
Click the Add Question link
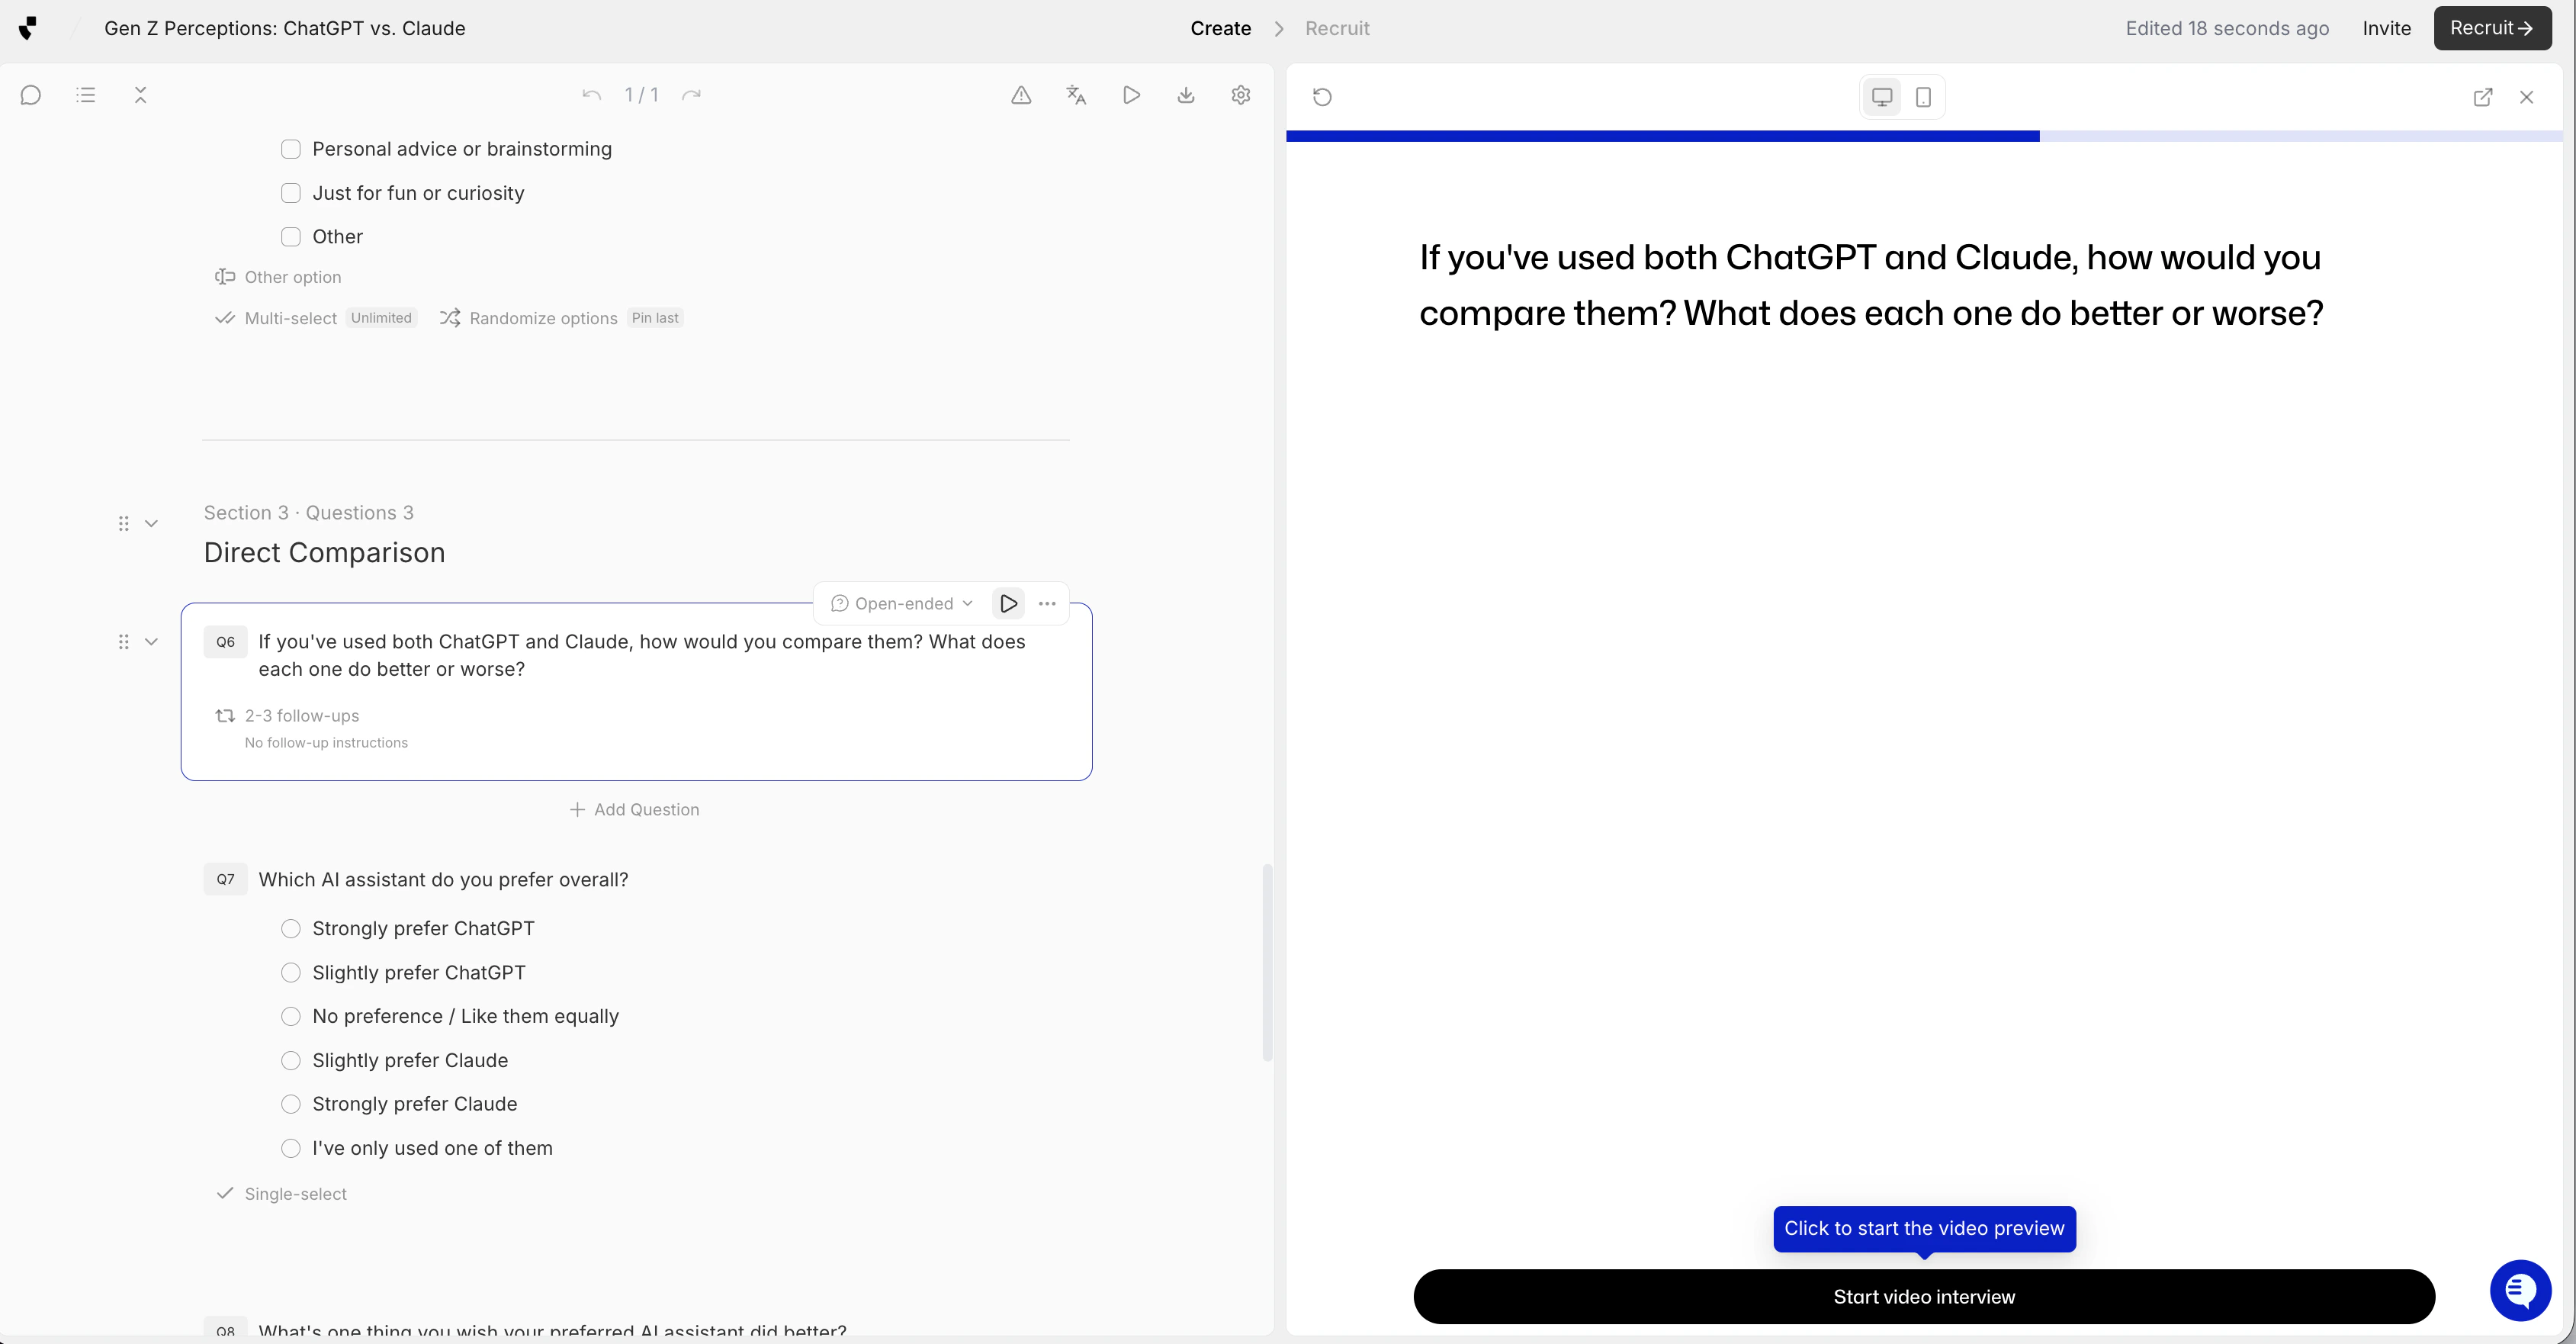point(635,810)
